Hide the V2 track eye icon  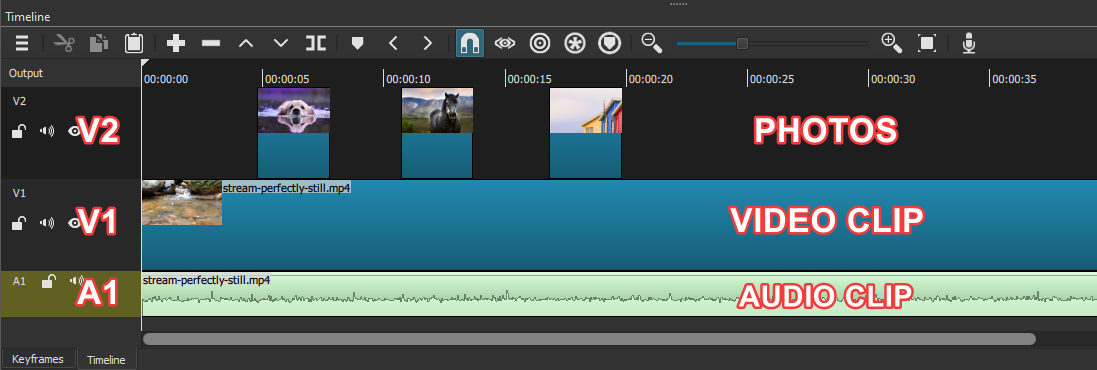[73, 131]
